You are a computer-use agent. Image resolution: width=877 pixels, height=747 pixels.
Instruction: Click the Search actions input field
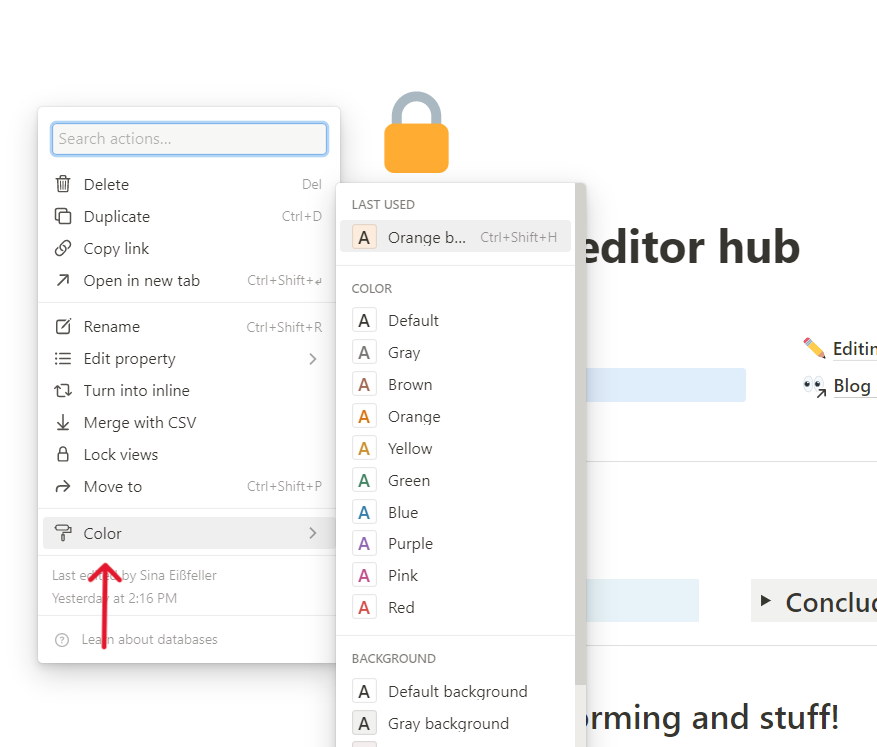click(x=189, y=138)
